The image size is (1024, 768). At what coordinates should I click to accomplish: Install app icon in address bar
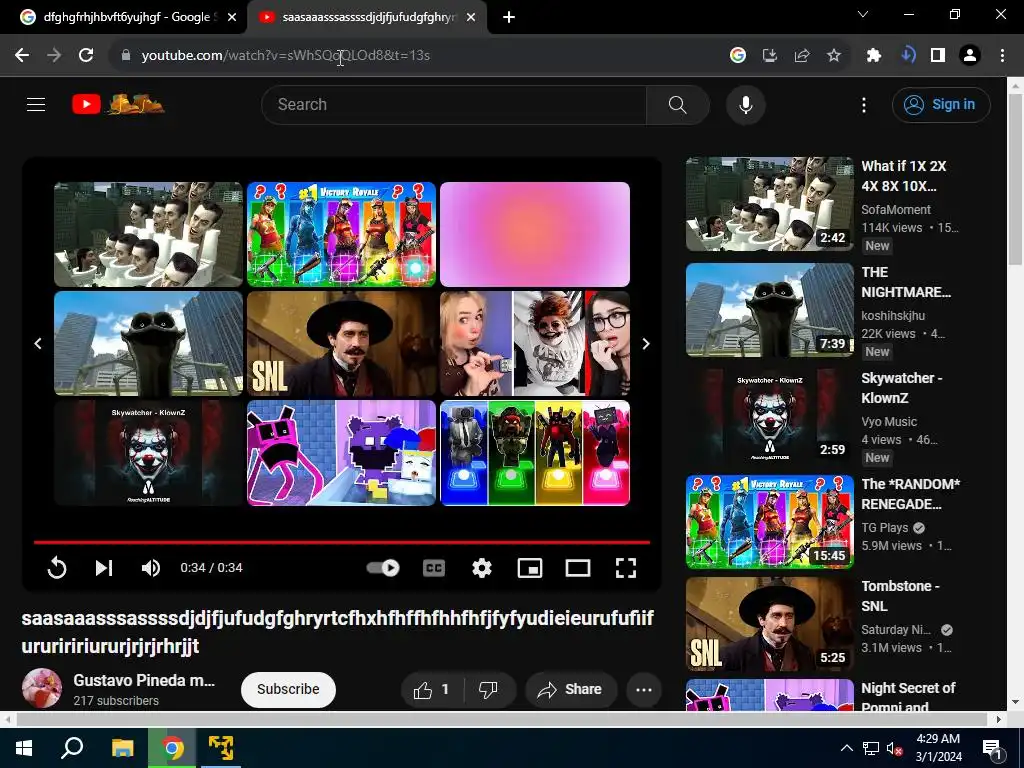[x=770, y=56]
